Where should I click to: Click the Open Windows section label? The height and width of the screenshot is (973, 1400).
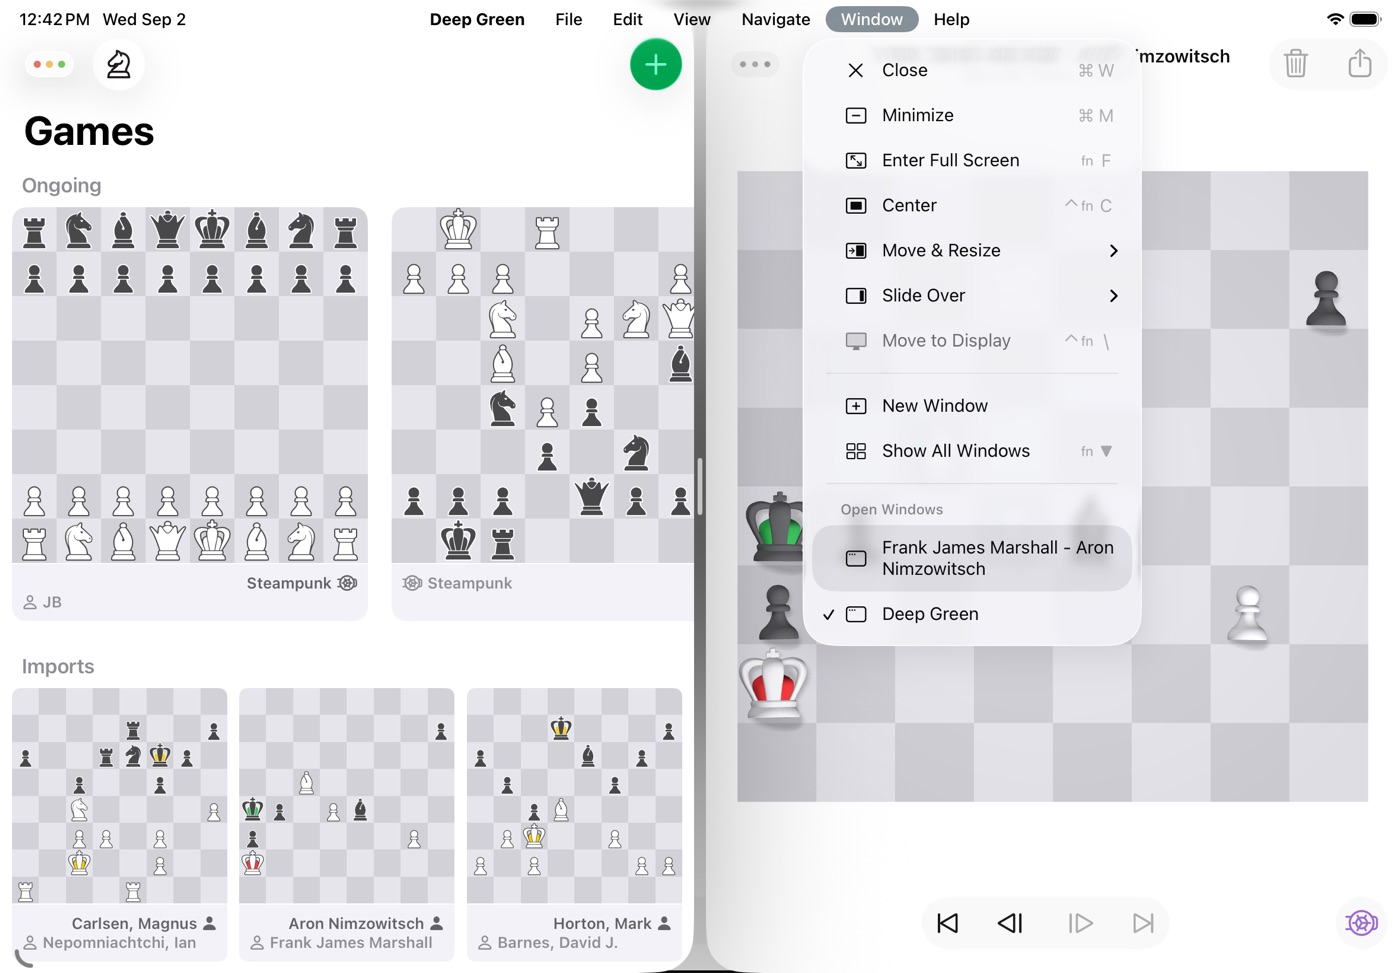pyautogui.click(x=892, y=509)
